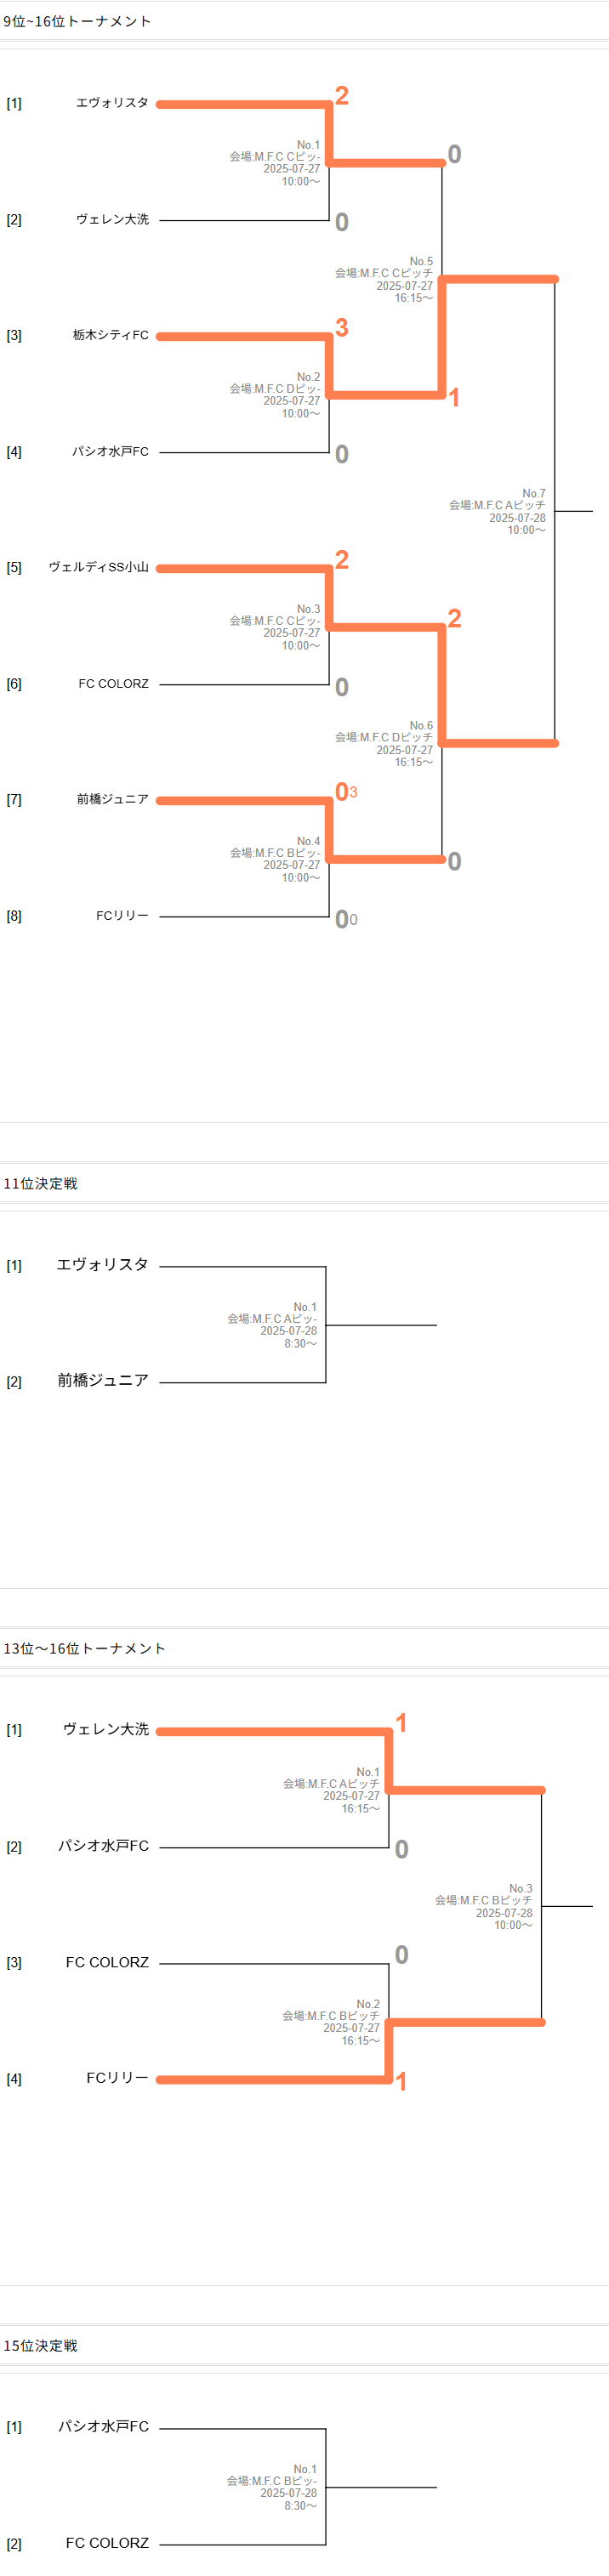Select FCリリー seed 8 entry
This screenshot has height=2576, width=609.
[122, 915]
